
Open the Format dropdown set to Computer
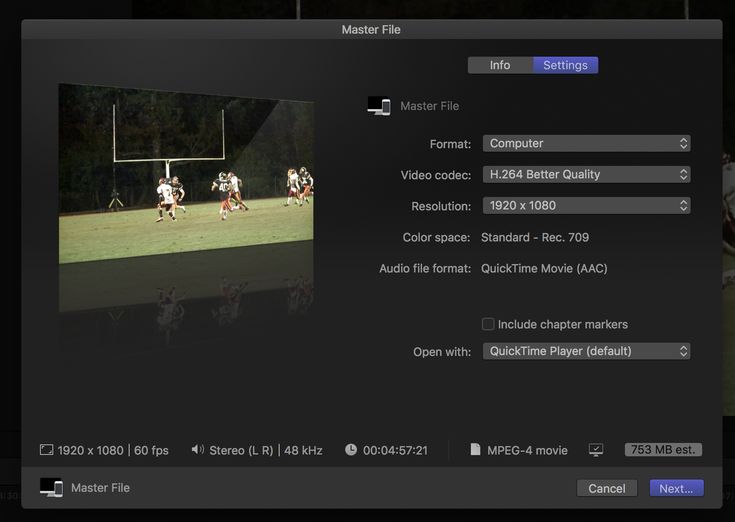586,143
